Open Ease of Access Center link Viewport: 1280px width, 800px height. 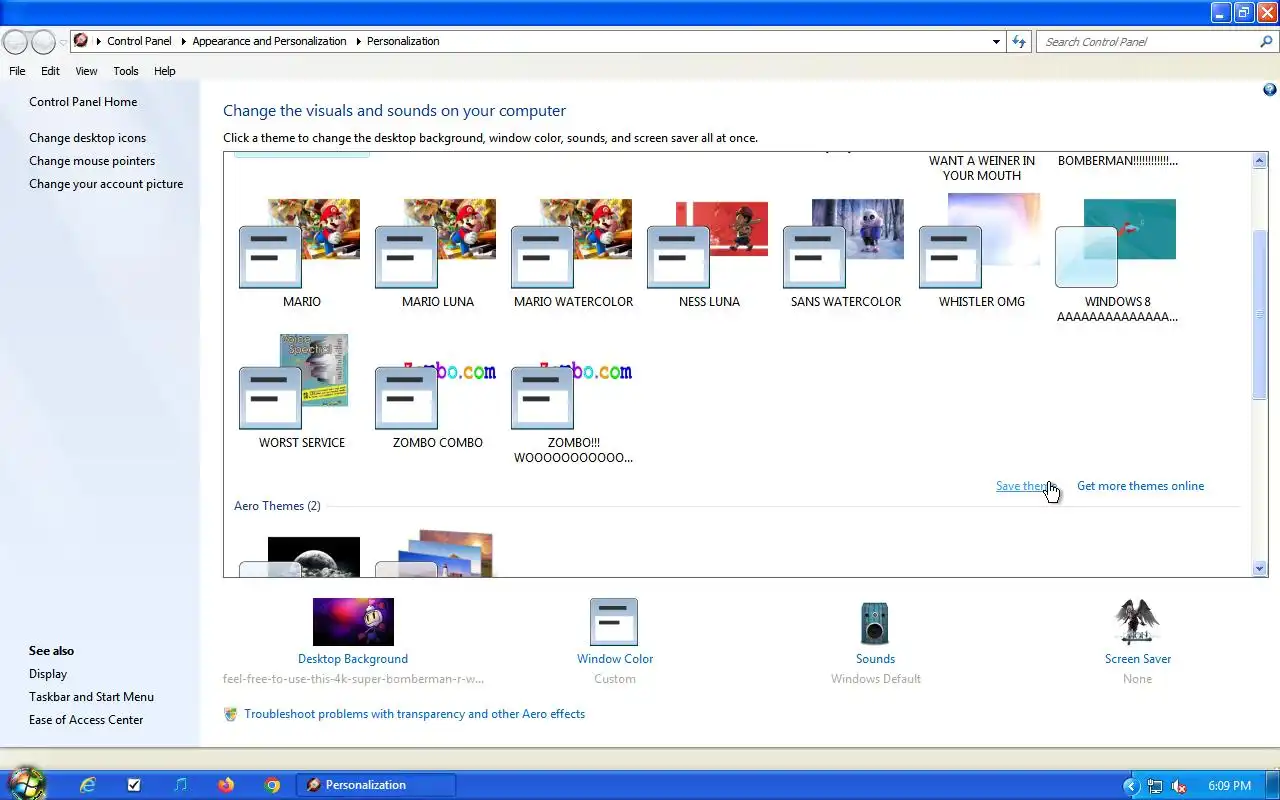(86, 720)
